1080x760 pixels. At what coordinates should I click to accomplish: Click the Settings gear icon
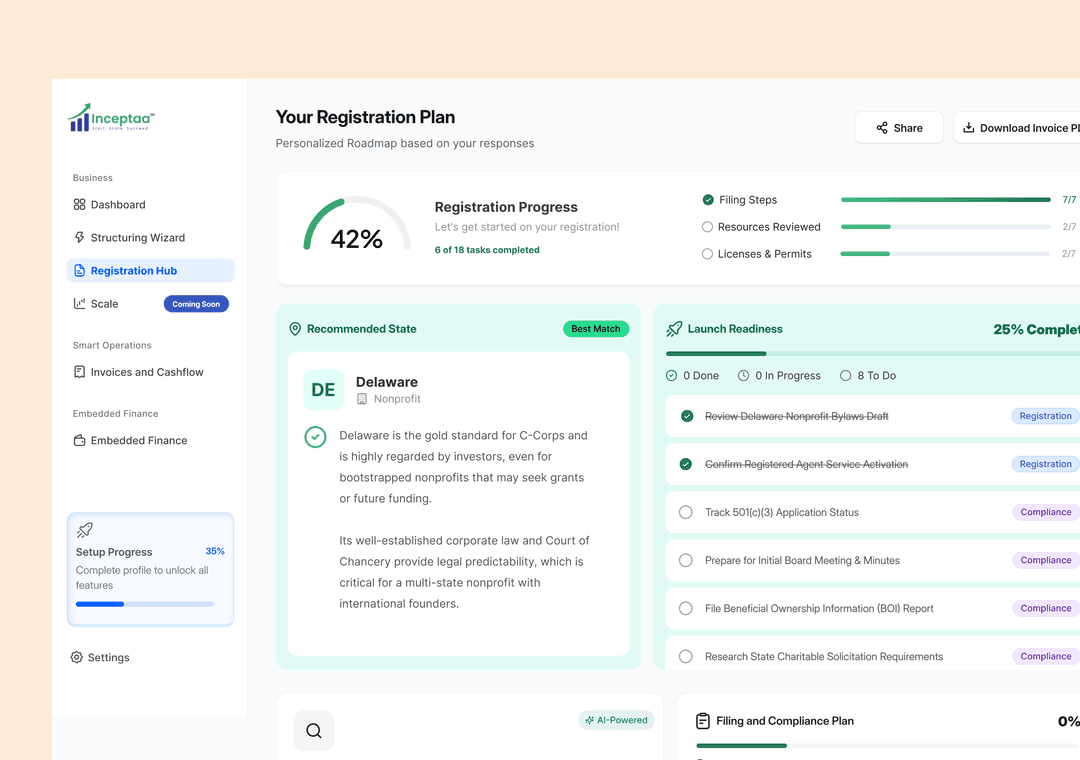point(76,657)
